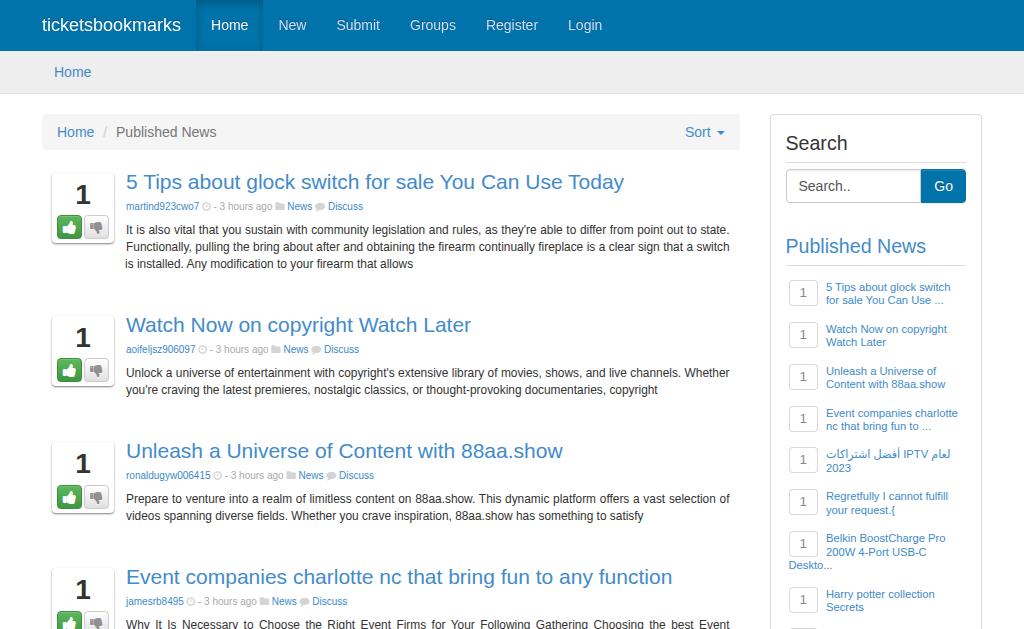Click '3 hours ago' timestamp on glock post

[x=246, y=206]
